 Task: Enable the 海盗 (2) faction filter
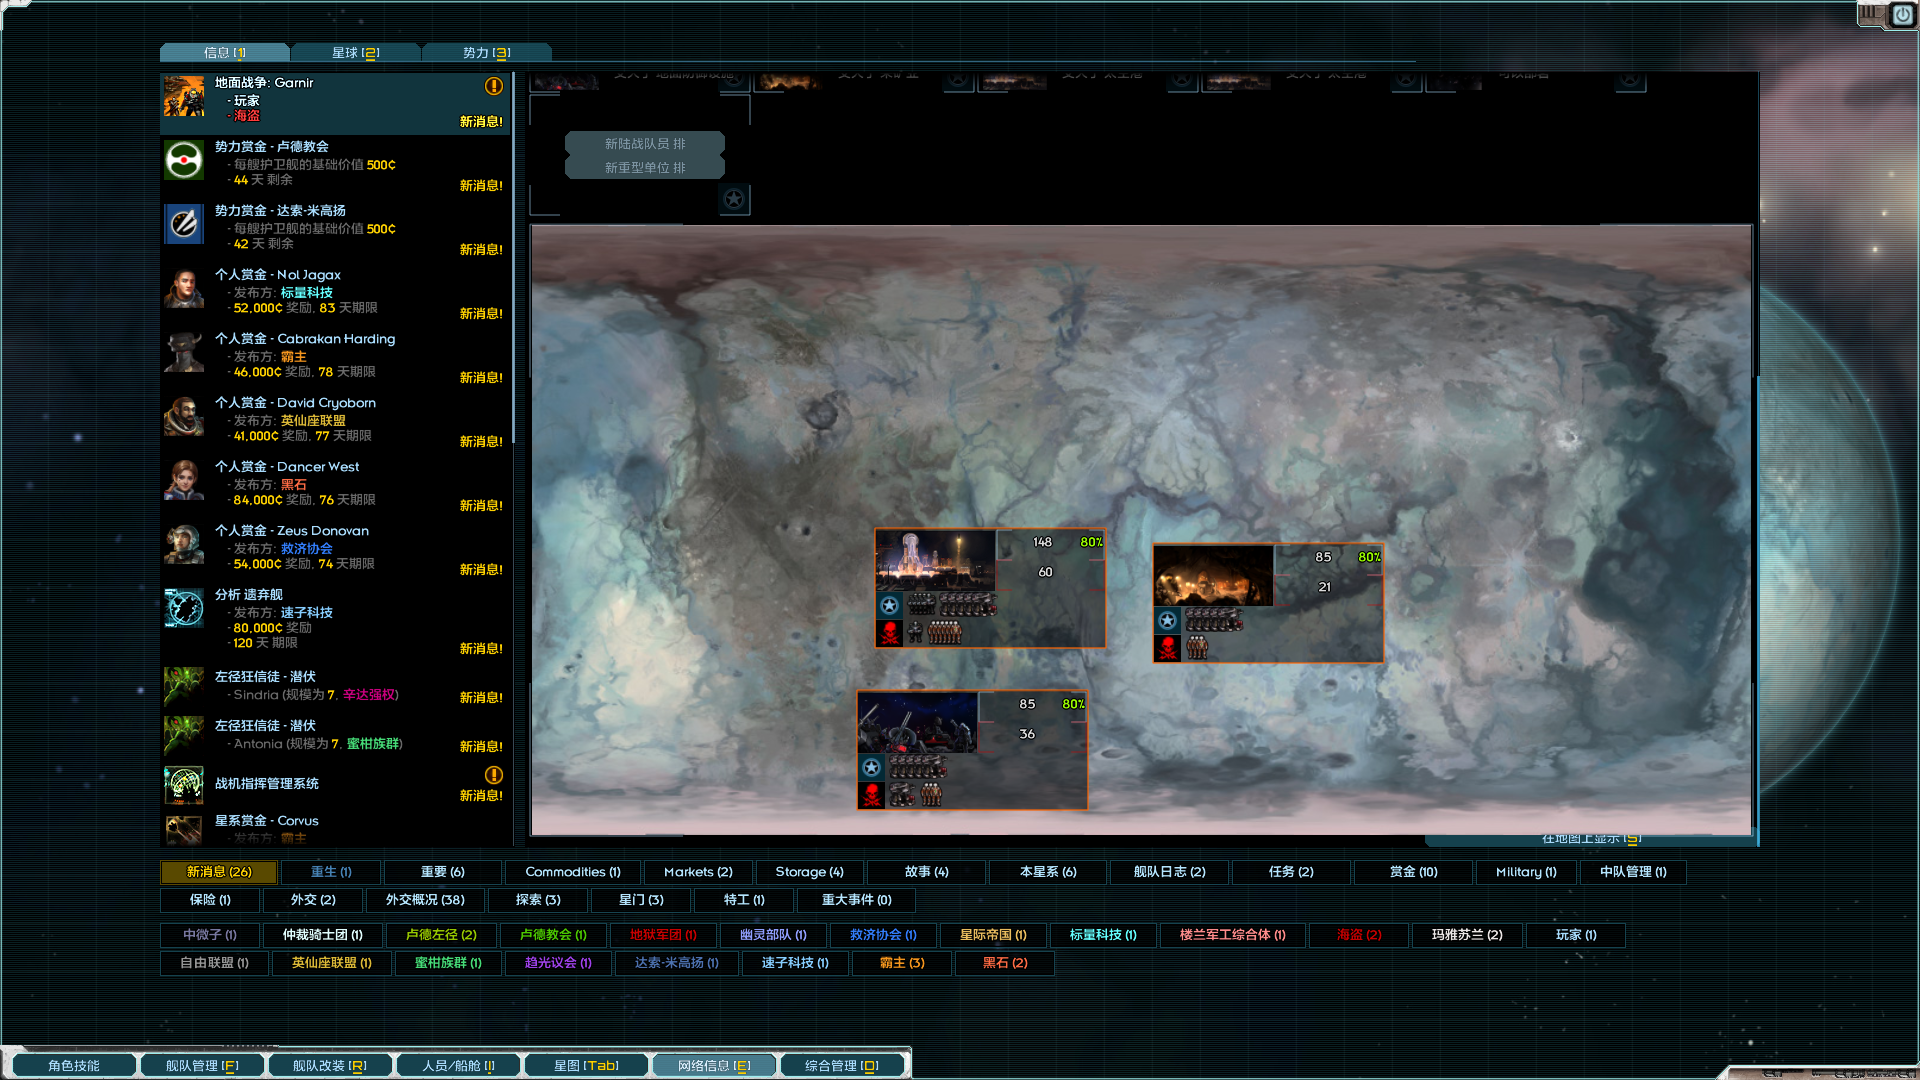point(1358,935)
